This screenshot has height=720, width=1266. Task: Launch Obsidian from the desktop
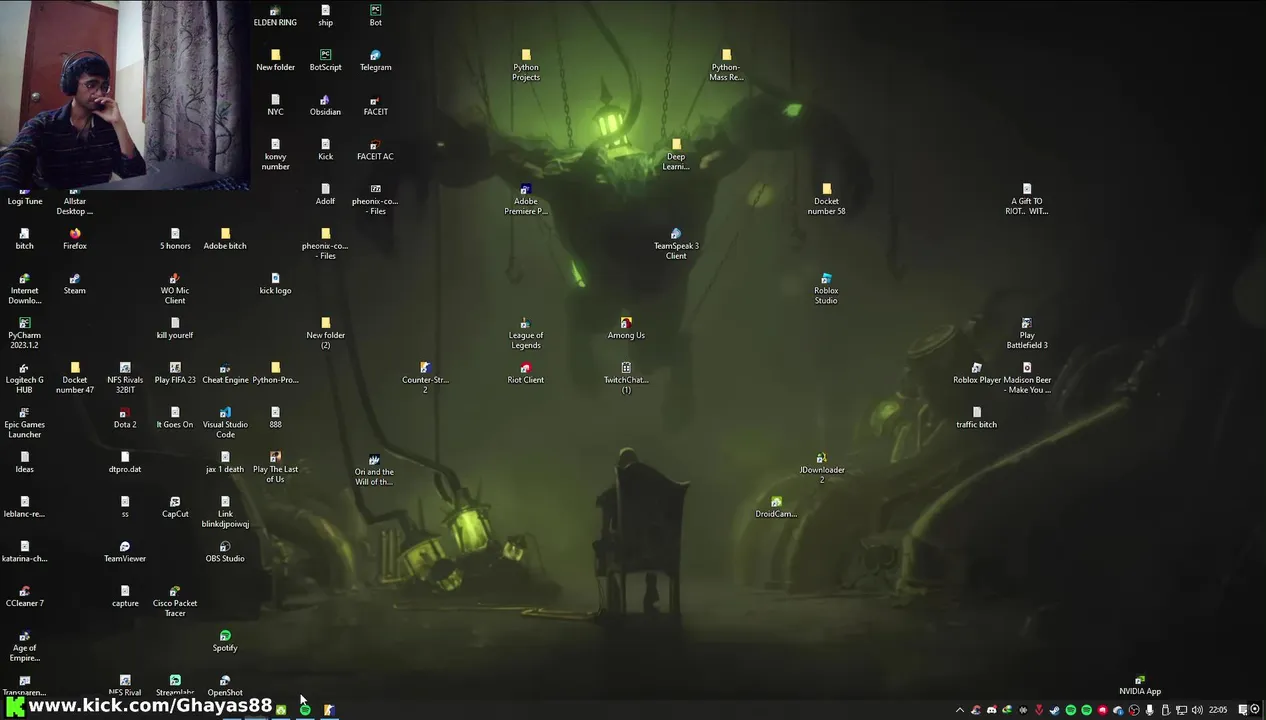pyautogui.click(x=325, y=105)
